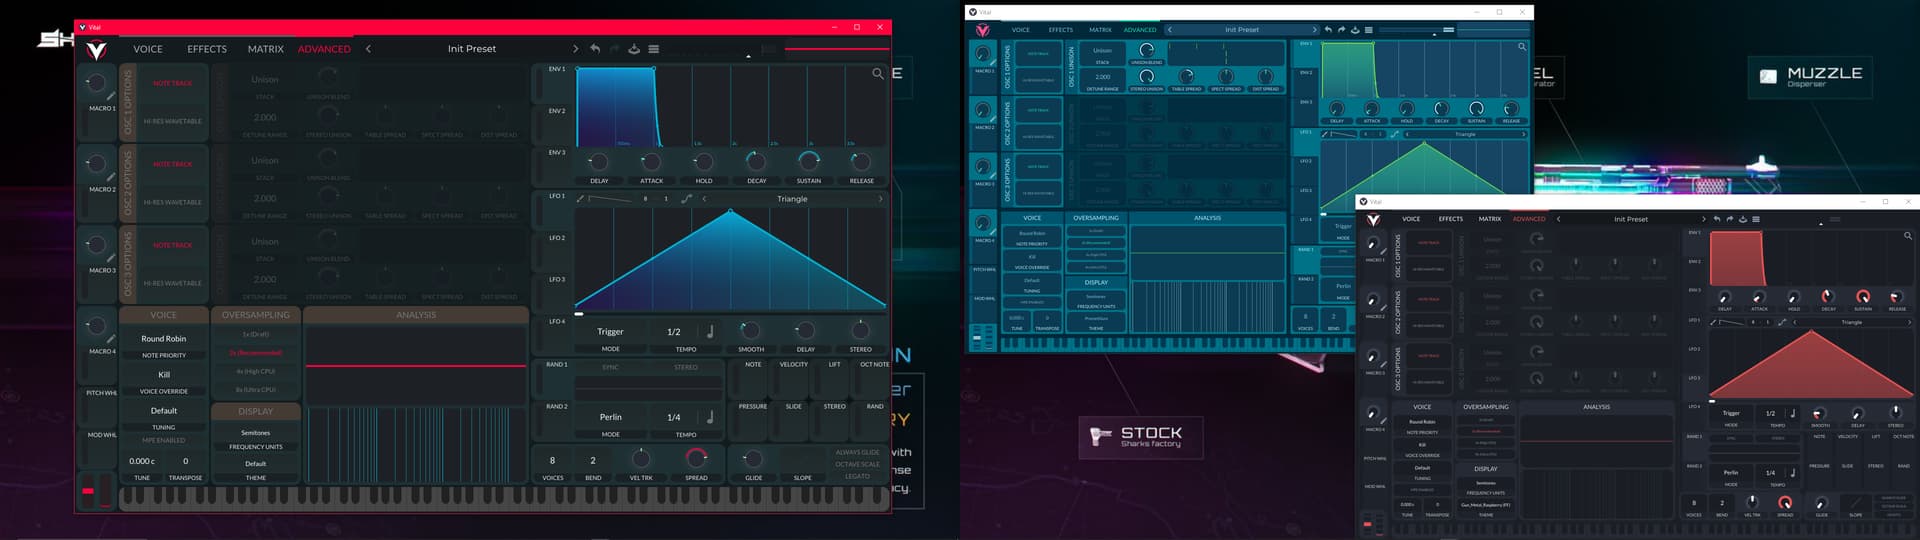Toggle OSC 1 Note Track in the left window
The width and height of the screenshot is (1920, 540).
pyautogui.click(x=172, y=84)
